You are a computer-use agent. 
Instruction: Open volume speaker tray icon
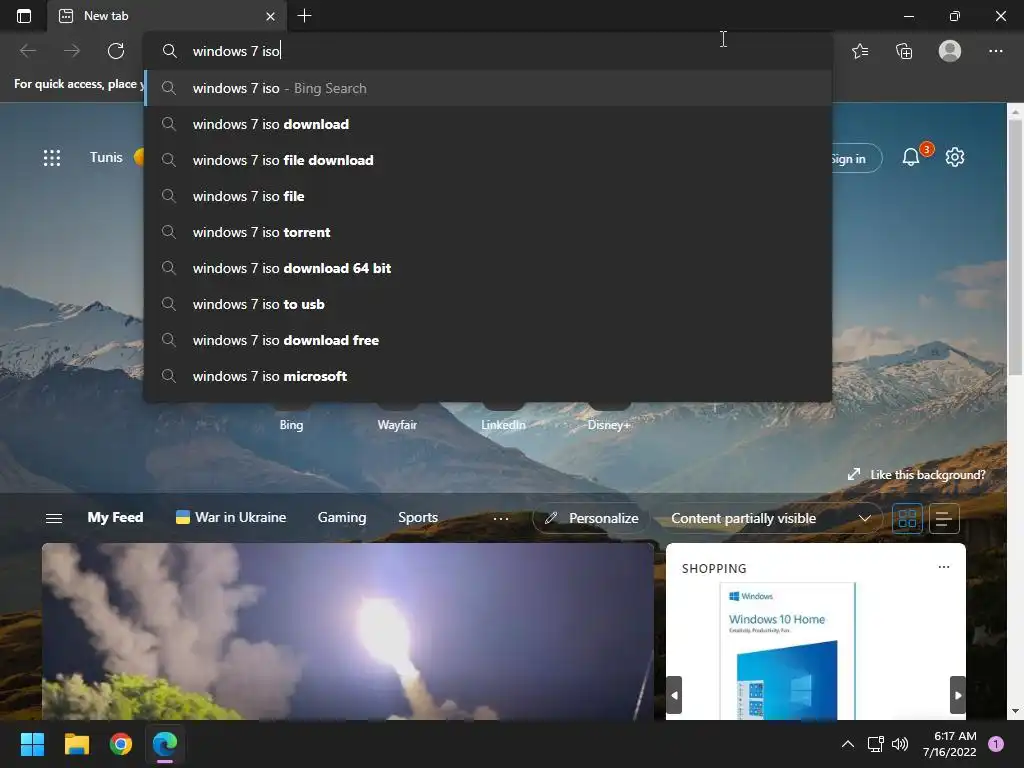(x=900, y=744)
